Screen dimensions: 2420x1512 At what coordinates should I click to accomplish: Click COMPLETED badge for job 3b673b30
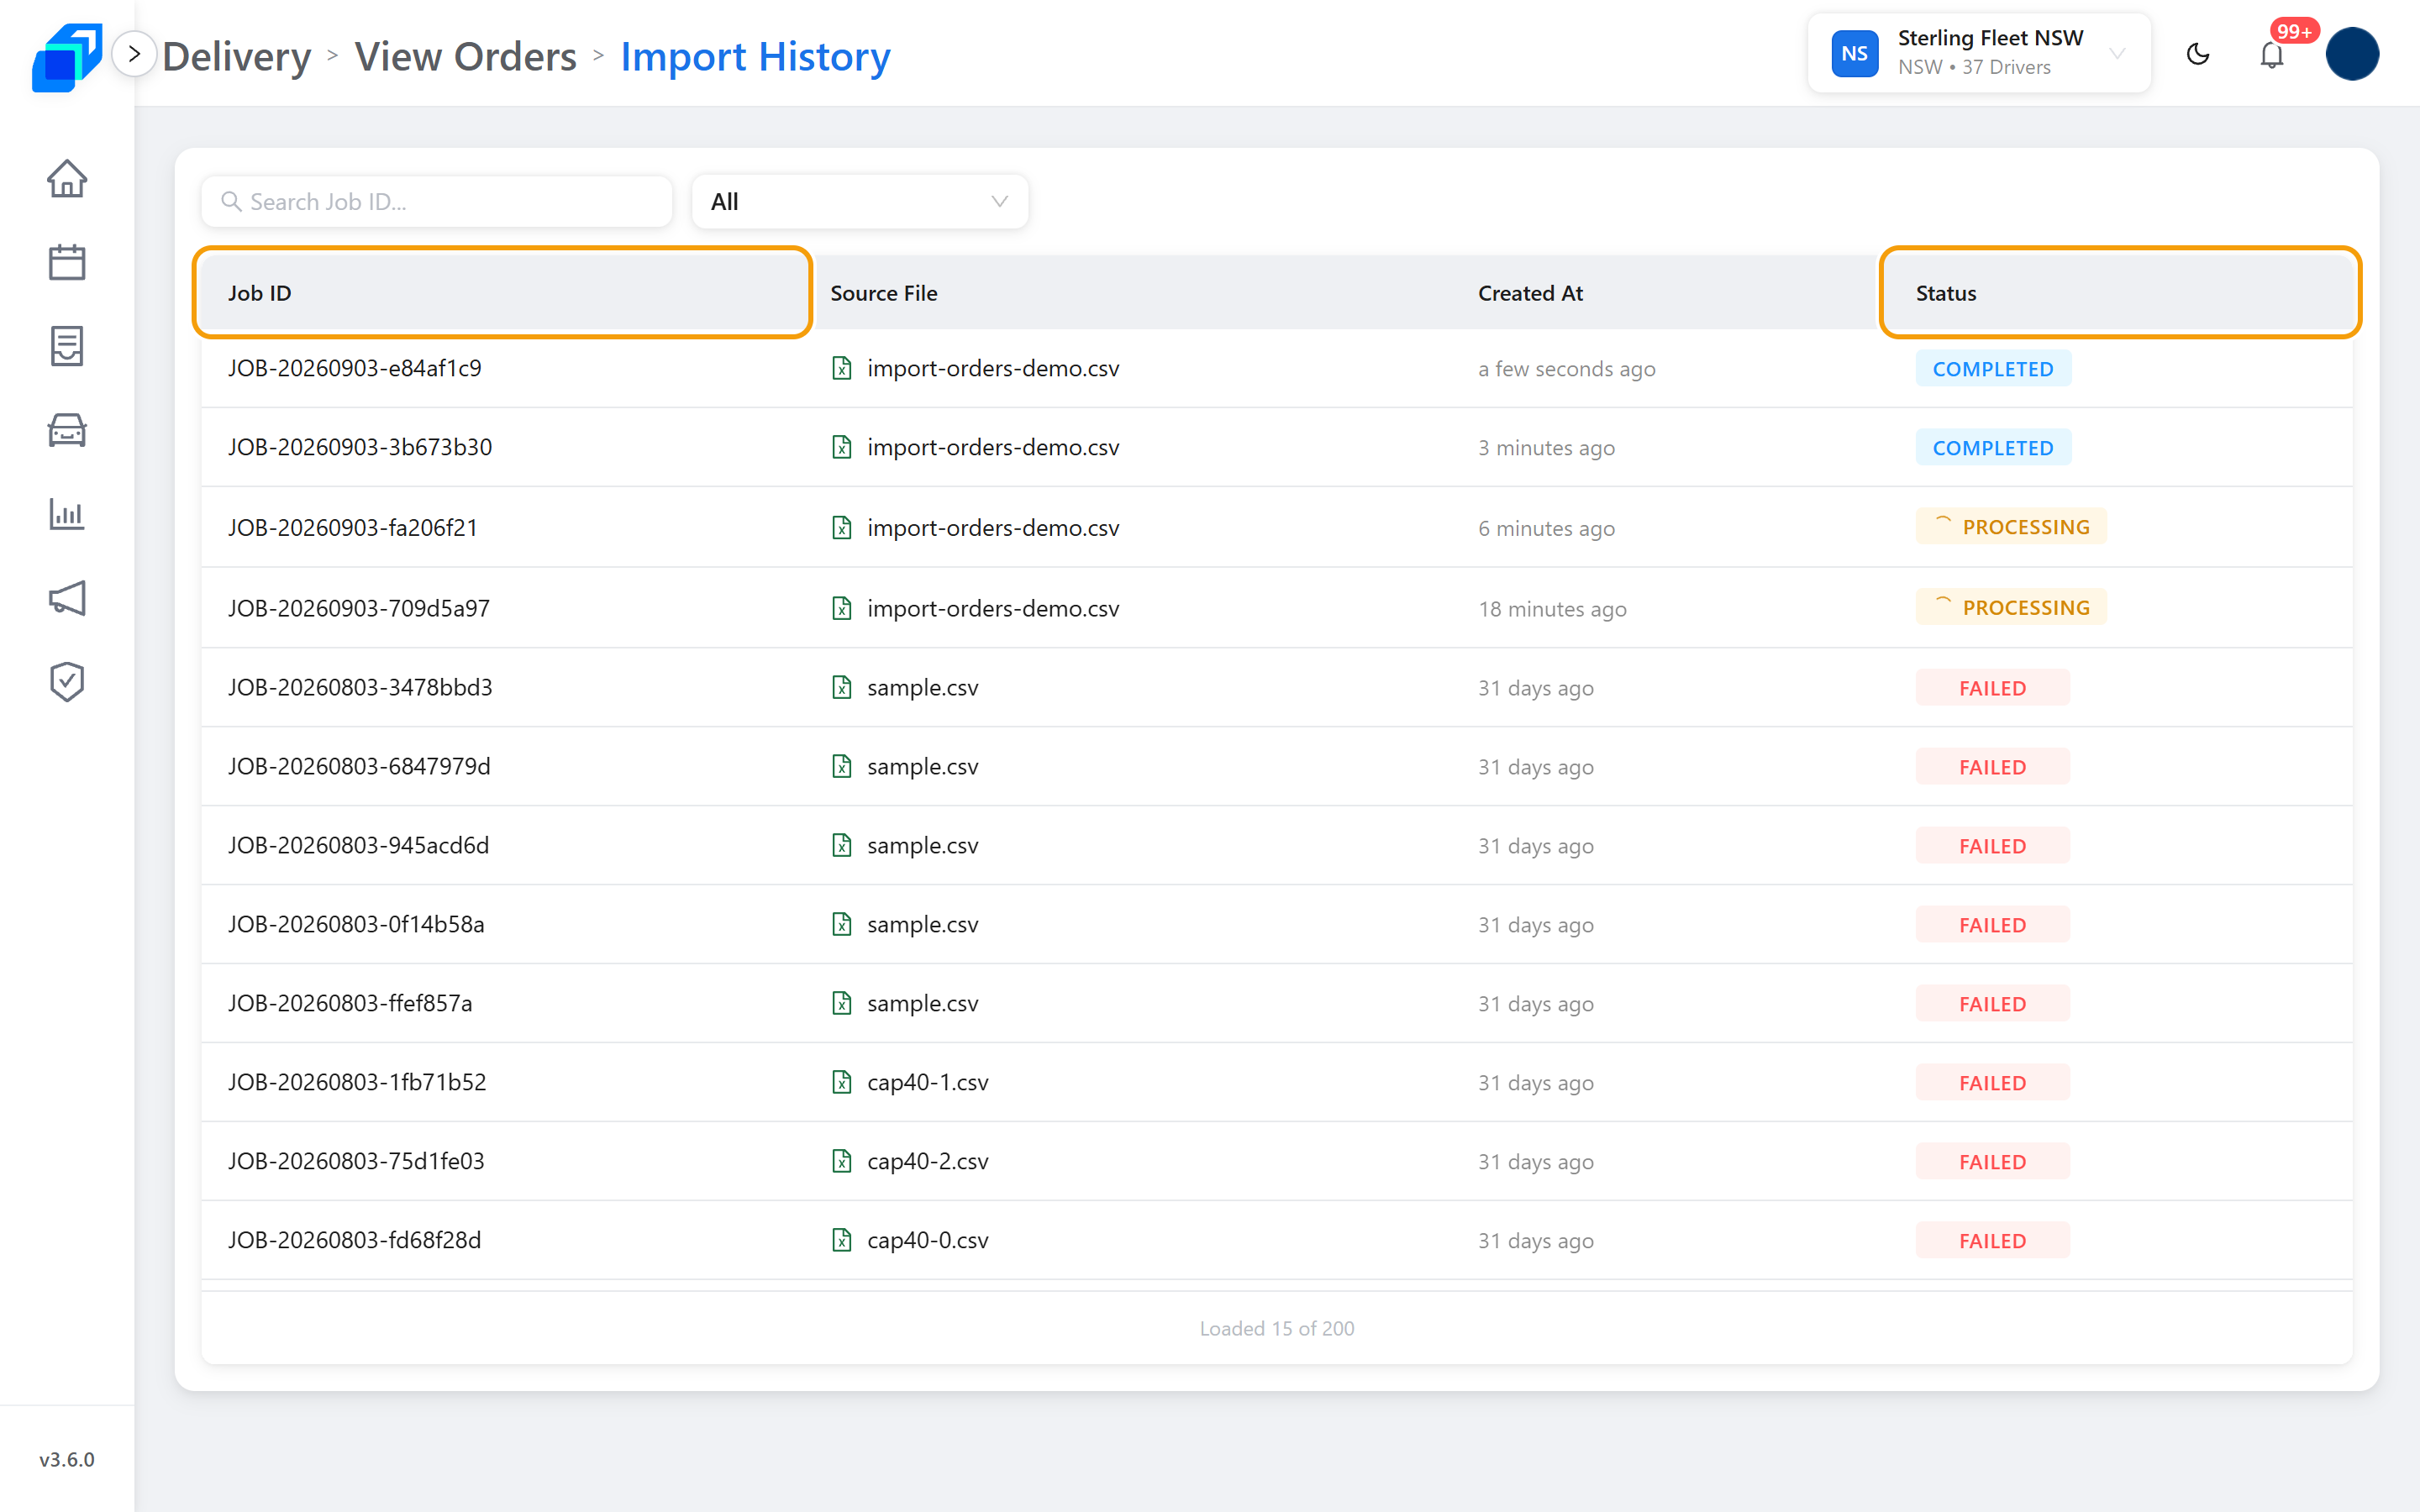[1993, 448]
